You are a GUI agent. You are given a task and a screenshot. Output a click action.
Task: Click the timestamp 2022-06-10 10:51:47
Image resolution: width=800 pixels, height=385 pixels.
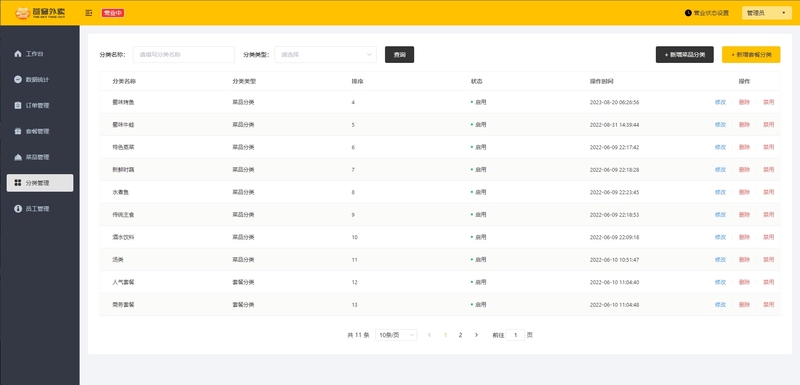point(614,260)
